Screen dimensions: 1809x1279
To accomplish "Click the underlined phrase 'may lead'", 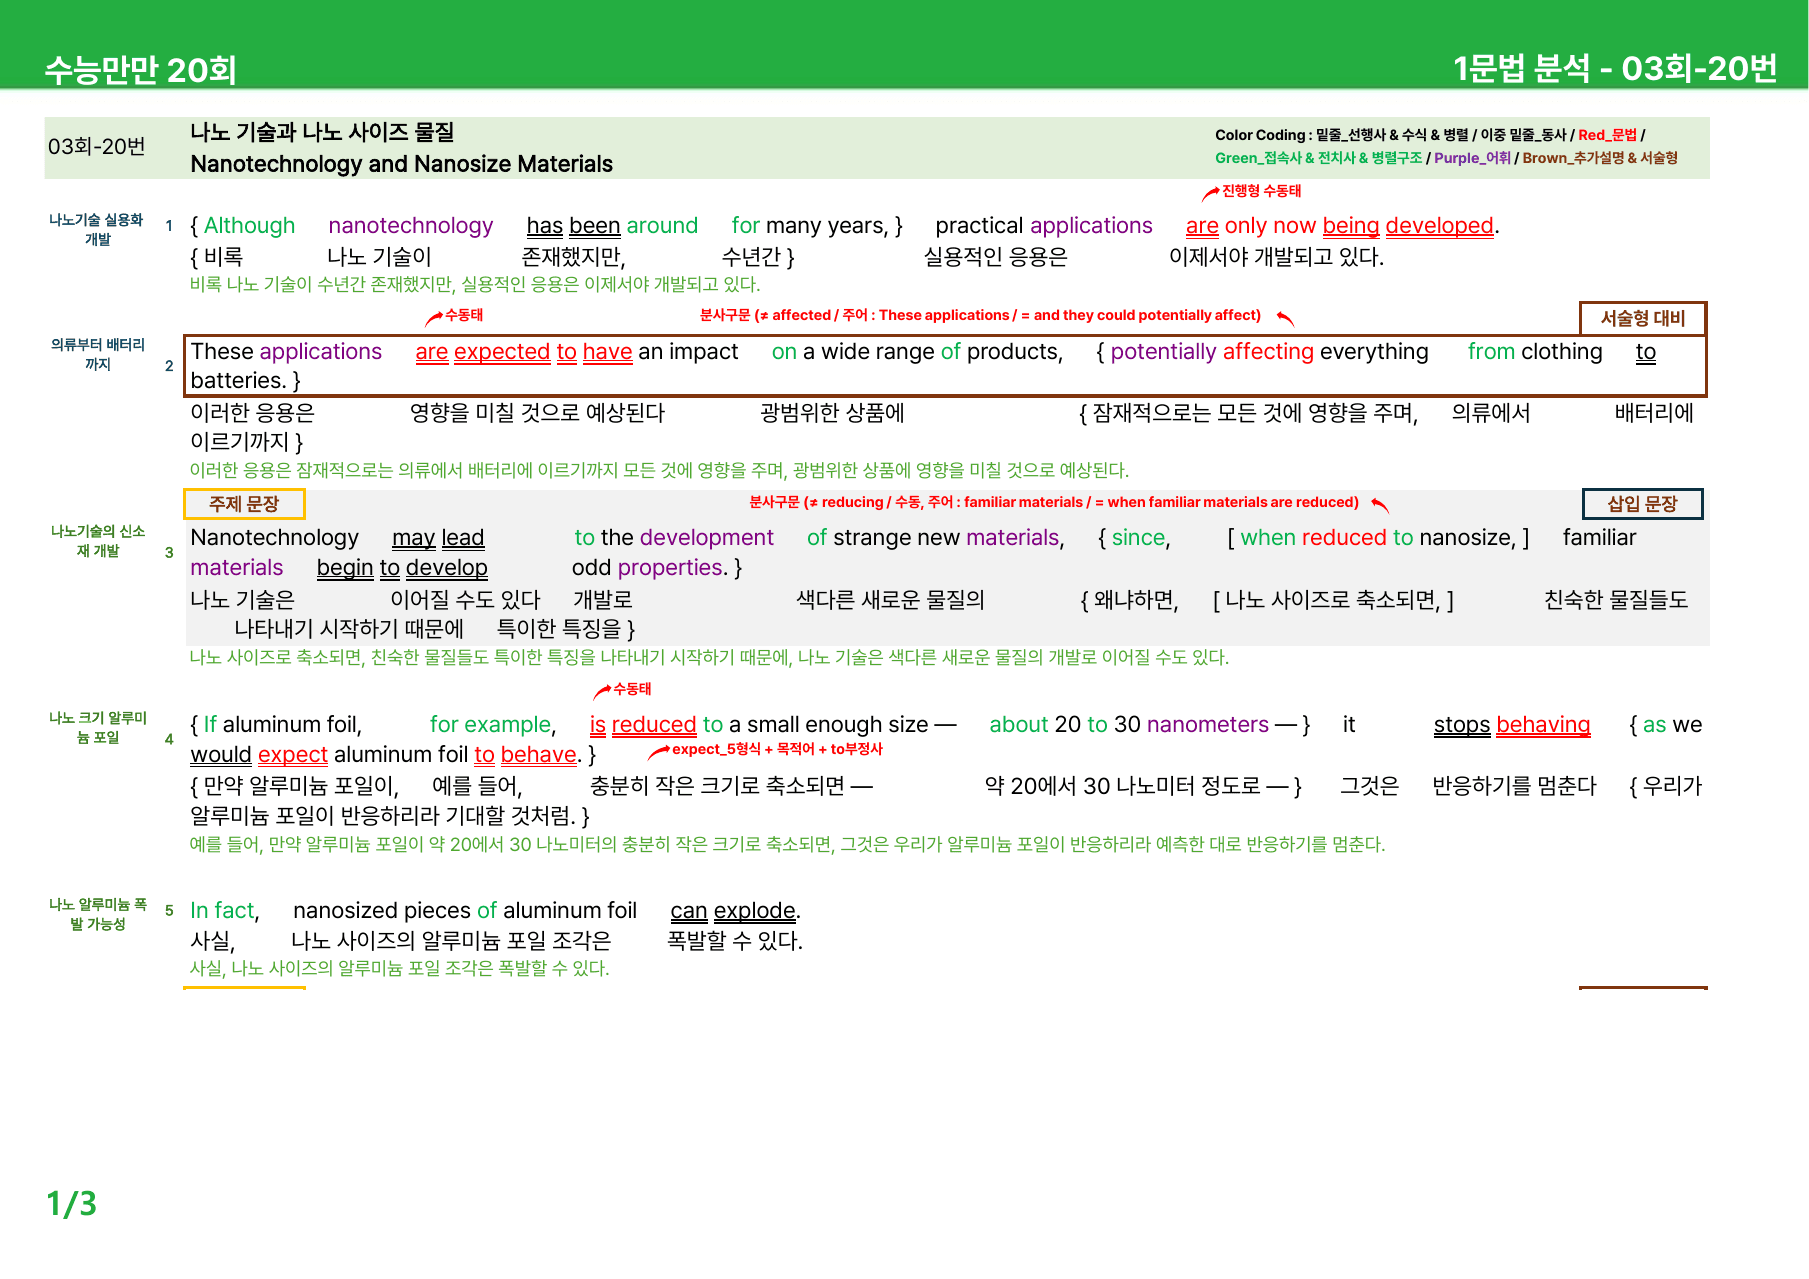I will (x=438, y=538).
